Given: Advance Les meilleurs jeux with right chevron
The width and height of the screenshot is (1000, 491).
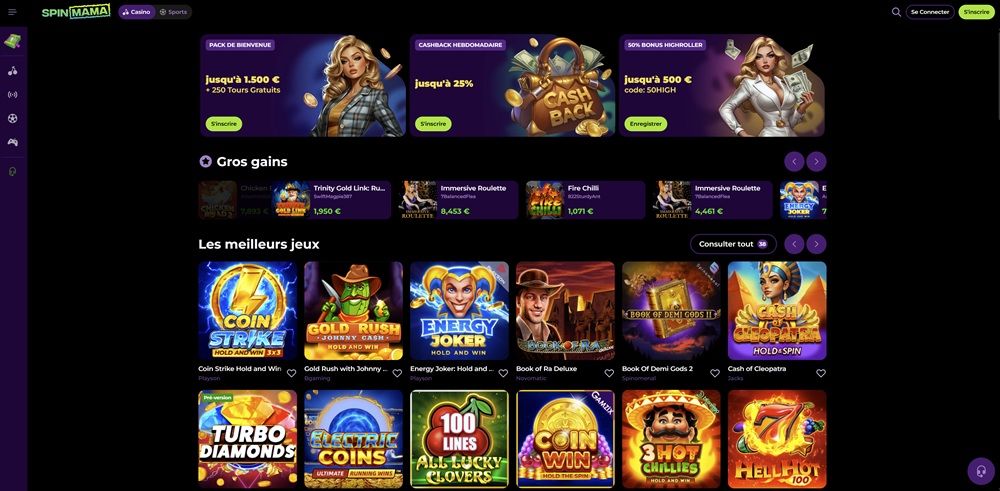Looking at the screenshot, I should [x=816, y=244].
